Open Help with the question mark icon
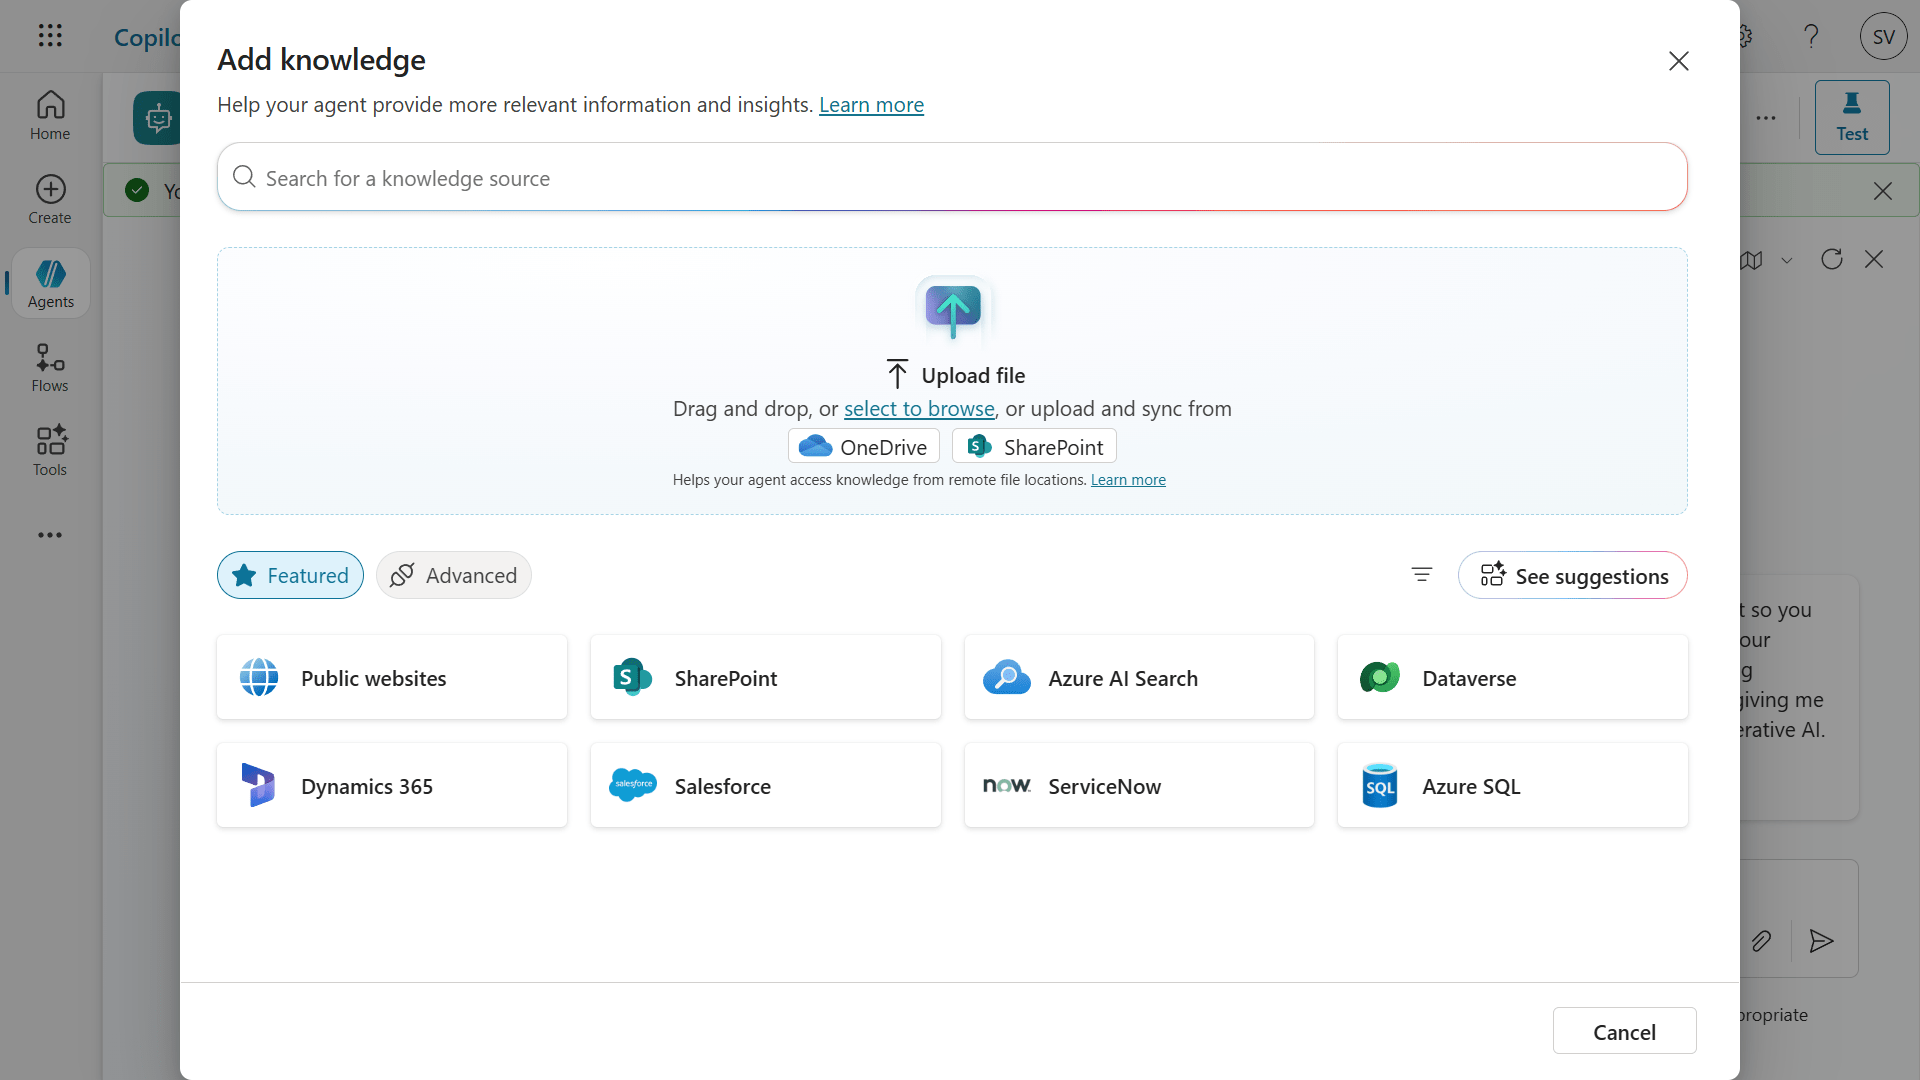Viewport: 1920px width, 1080px height. click(1811, 36)
